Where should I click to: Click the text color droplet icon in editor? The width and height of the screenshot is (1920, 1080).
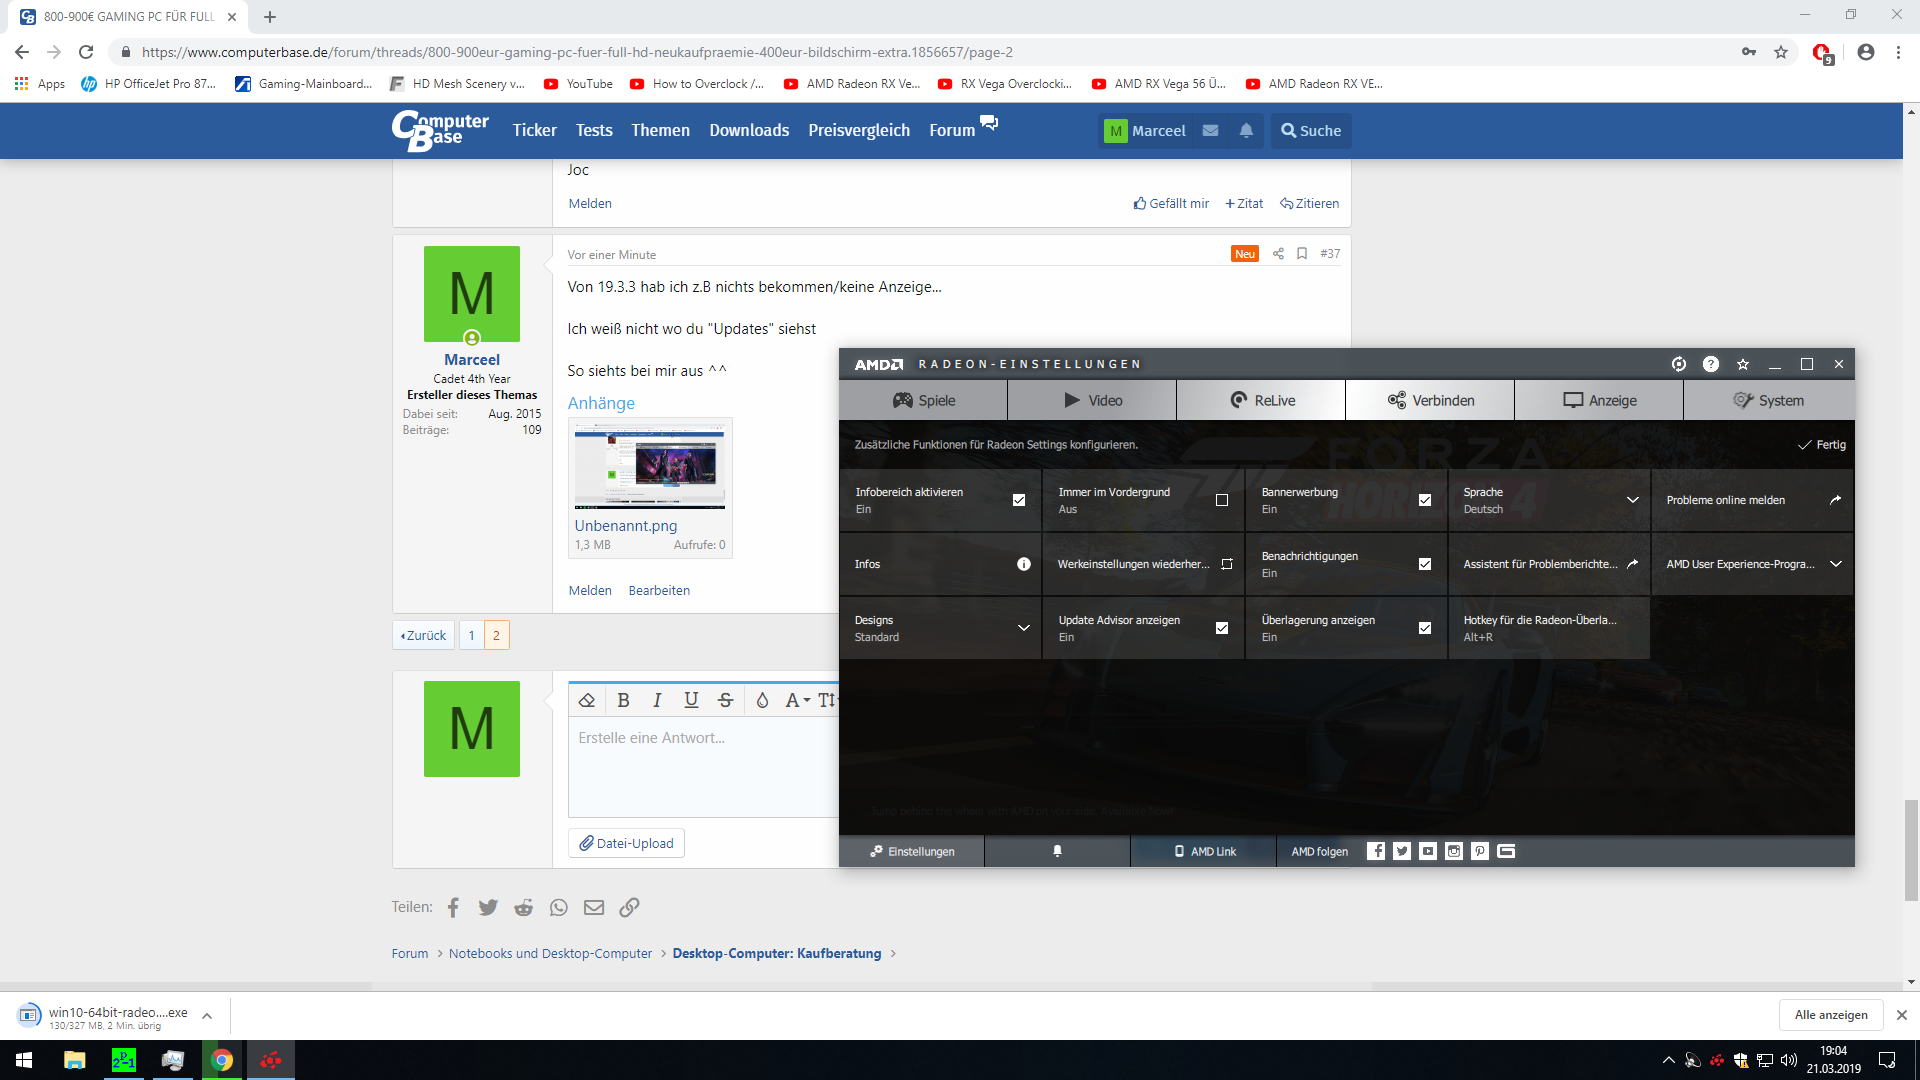(x=762, y=700)
